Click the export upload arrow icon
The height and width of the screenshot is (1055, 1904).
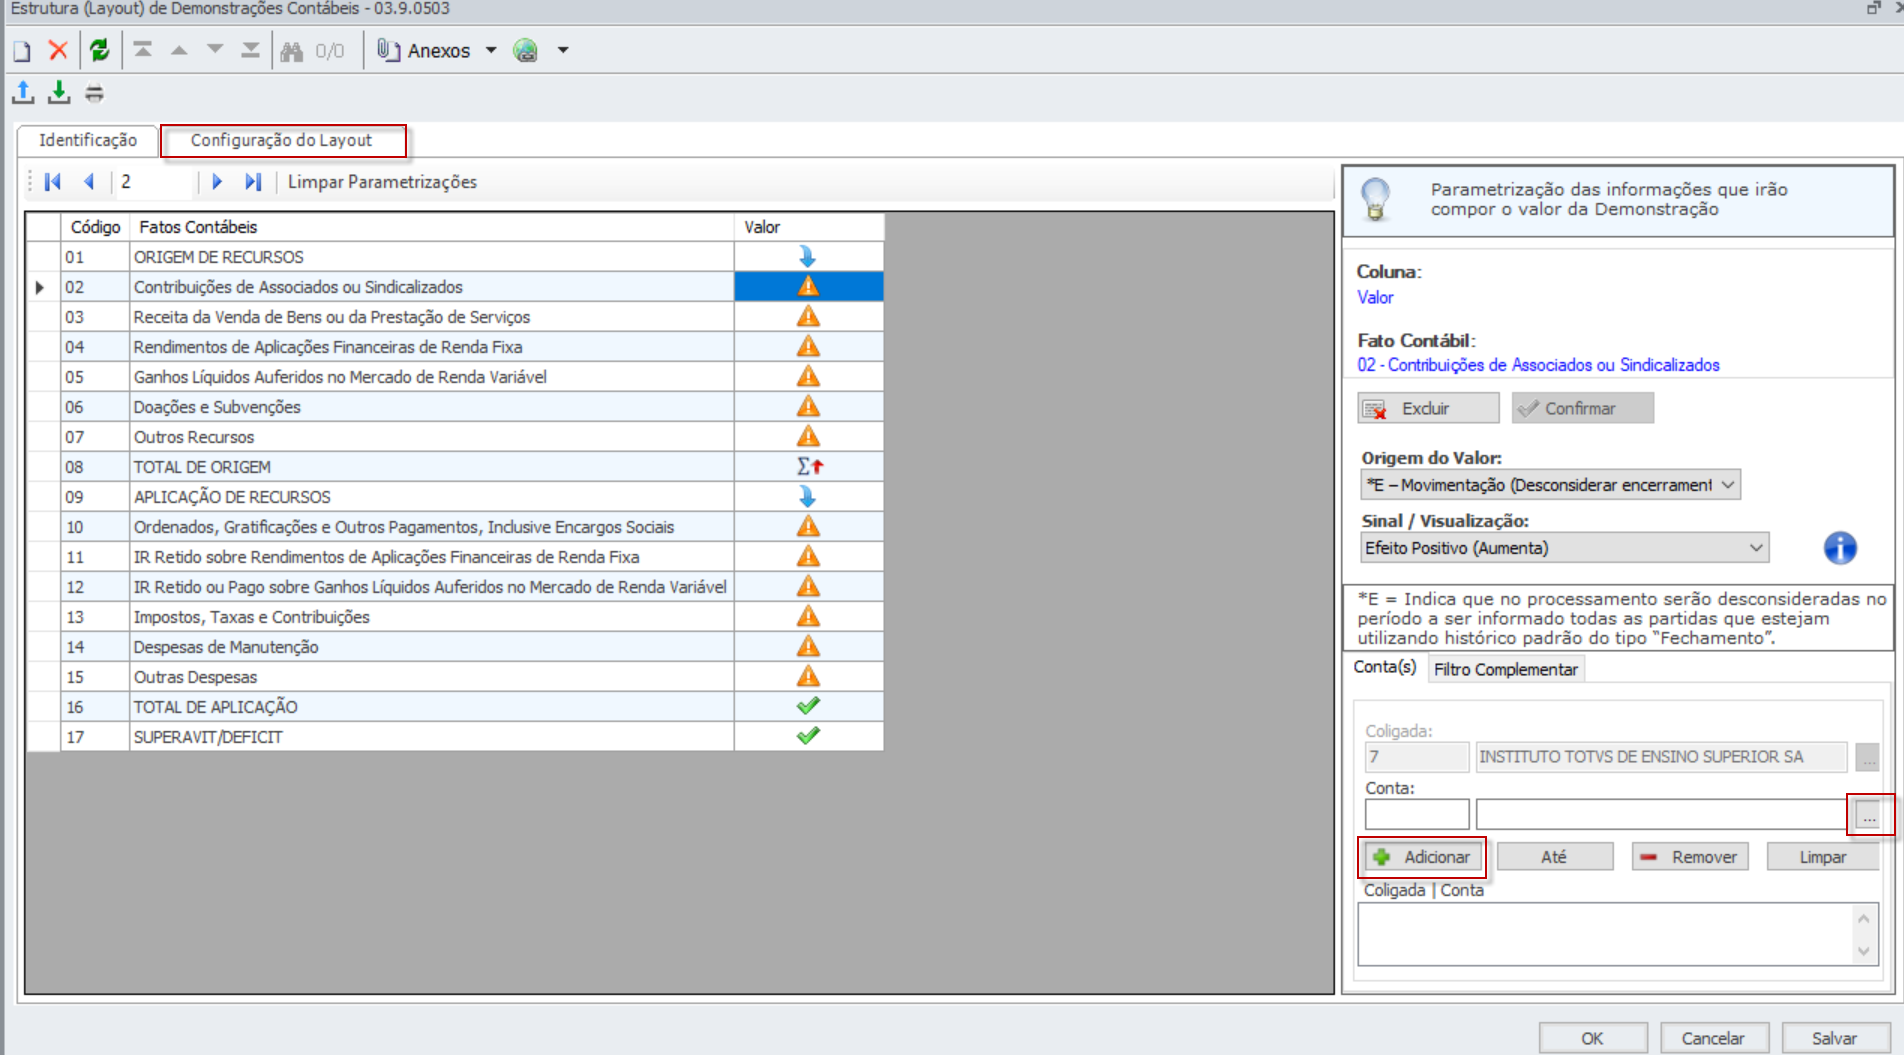pos(23,93)
